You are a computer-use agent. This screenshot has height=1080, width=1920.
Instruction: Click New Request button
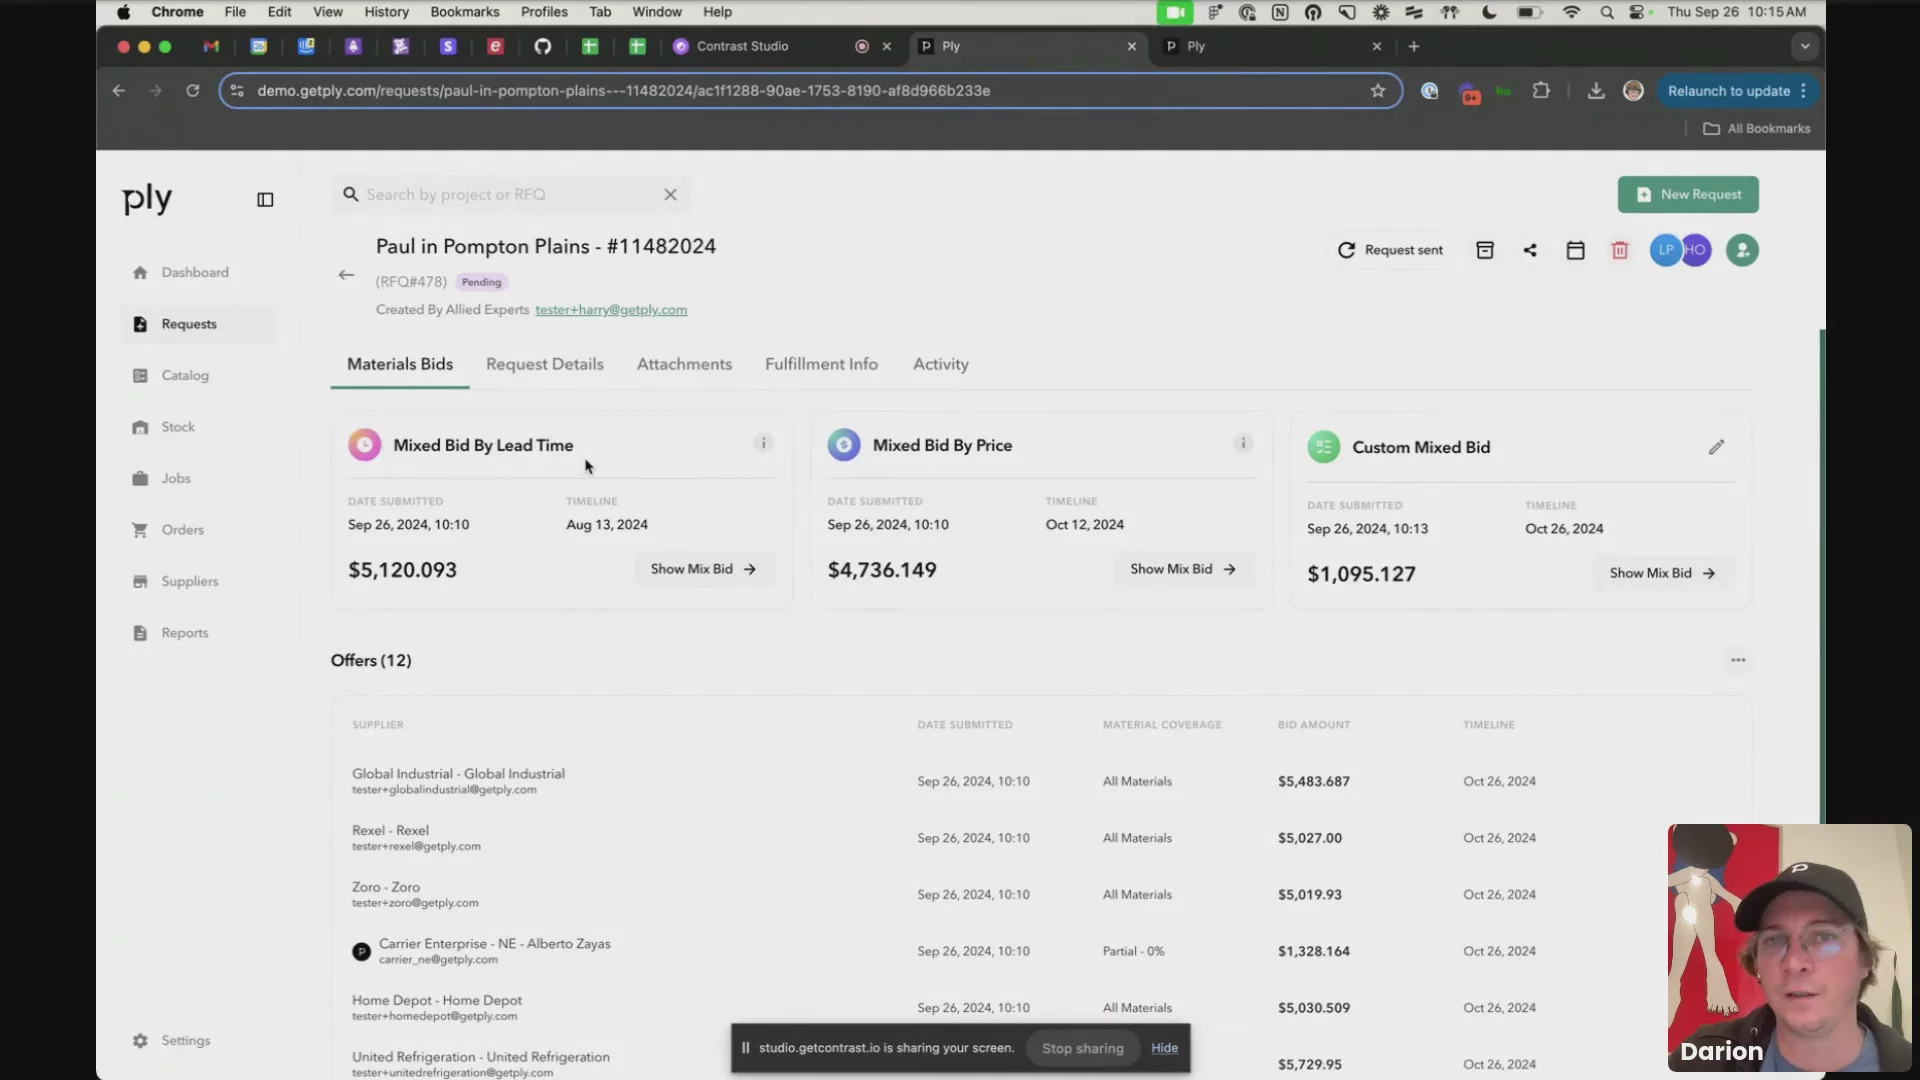[1688, 195]
